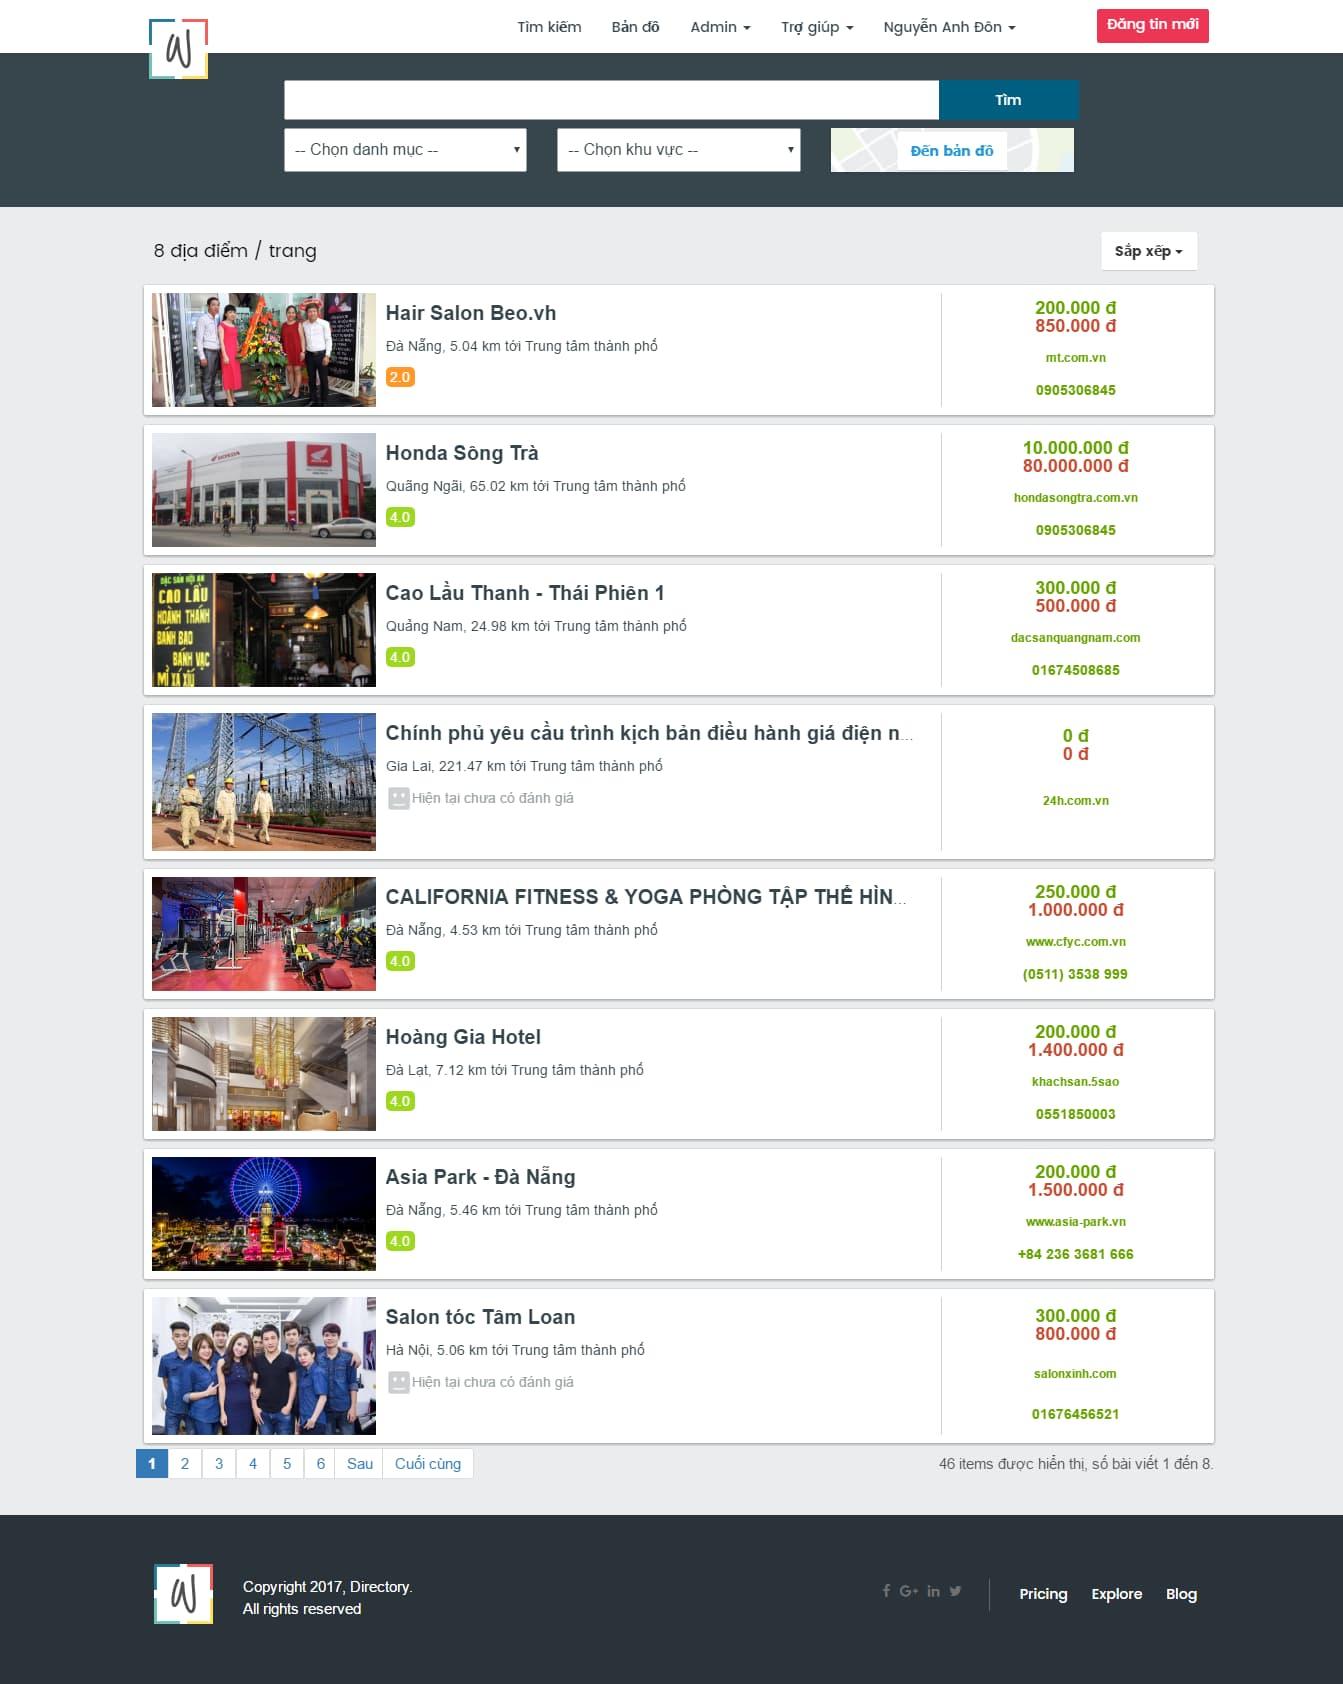Image resolution: width=1343 pixels, height=1684 pixels.
Task: Open the Twitter footer icon
Action: pos(956,1591)
